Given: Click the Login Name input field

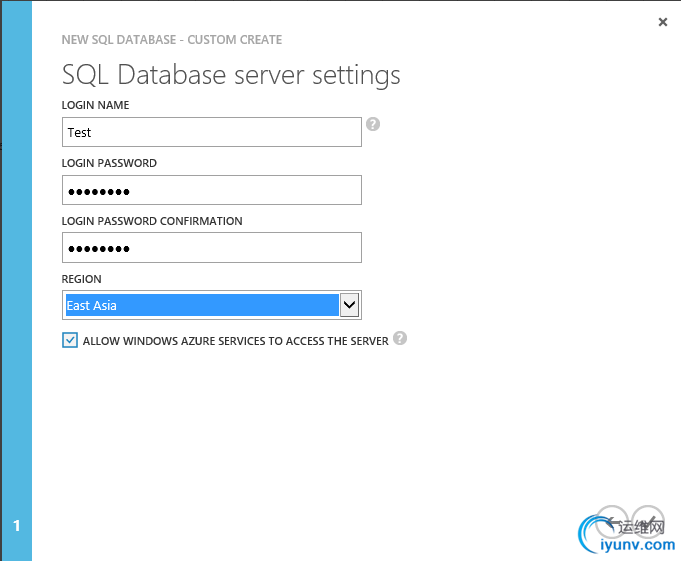Looking at the screenshot, I should [212, 132].
